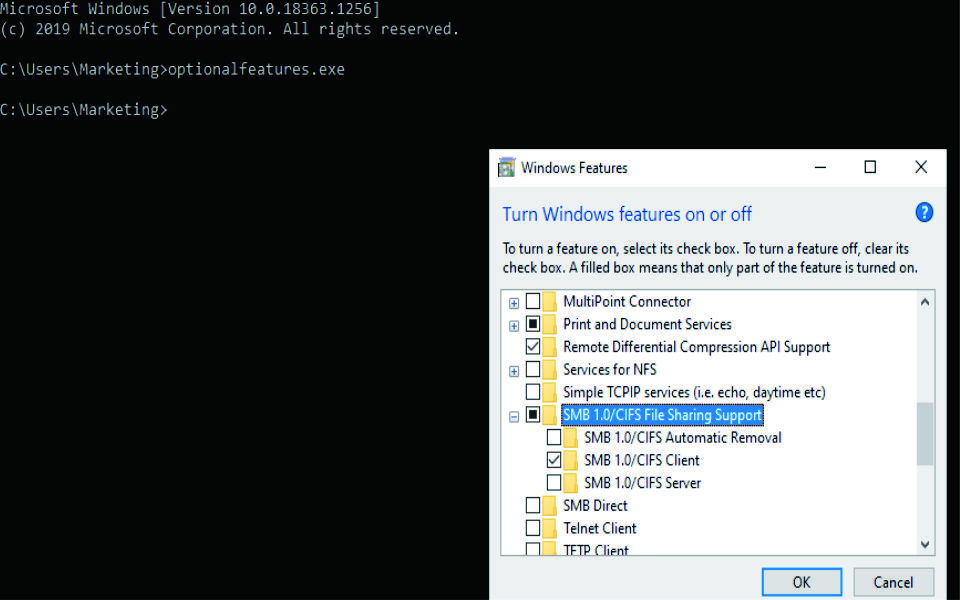Check Simple TCPIP services checkbox

pyautogui.click(x=533, y=392)
